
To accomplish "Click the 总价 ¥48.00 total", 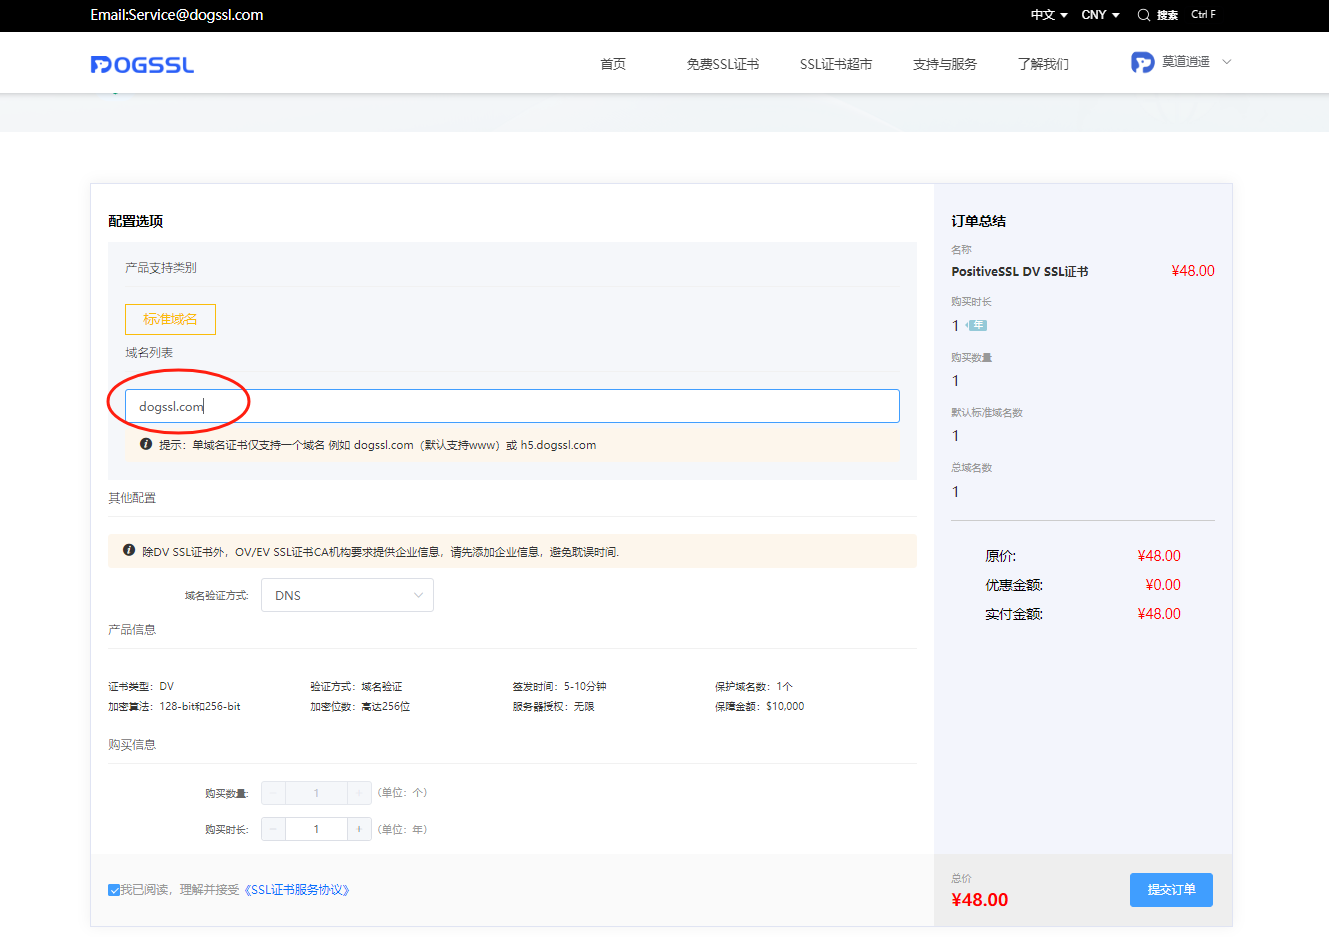I will tap(980, 900).
